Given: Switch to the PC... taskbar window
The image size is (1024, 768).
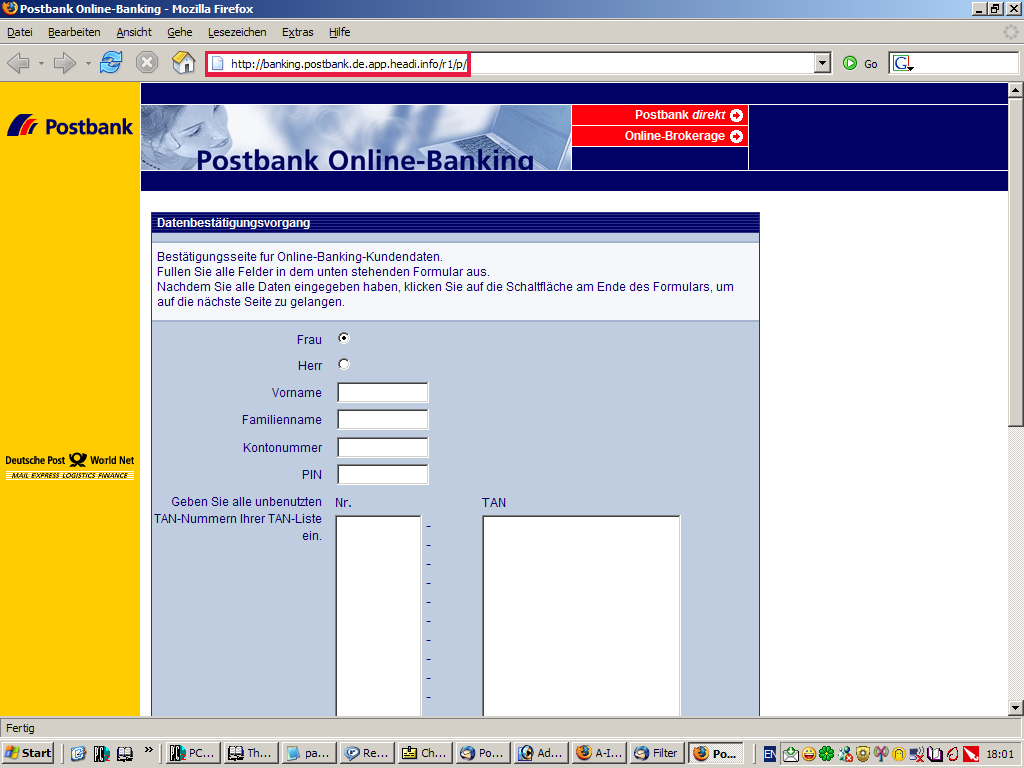Looking at the screenshot, I should [193, 754].
